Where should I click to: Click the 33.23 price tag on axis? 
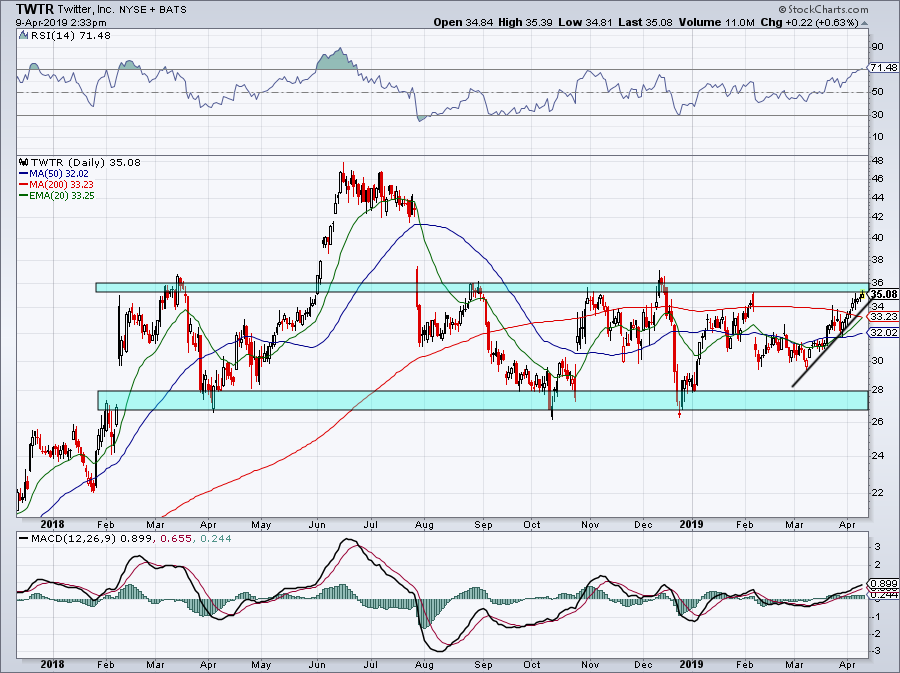pos(884,316)
